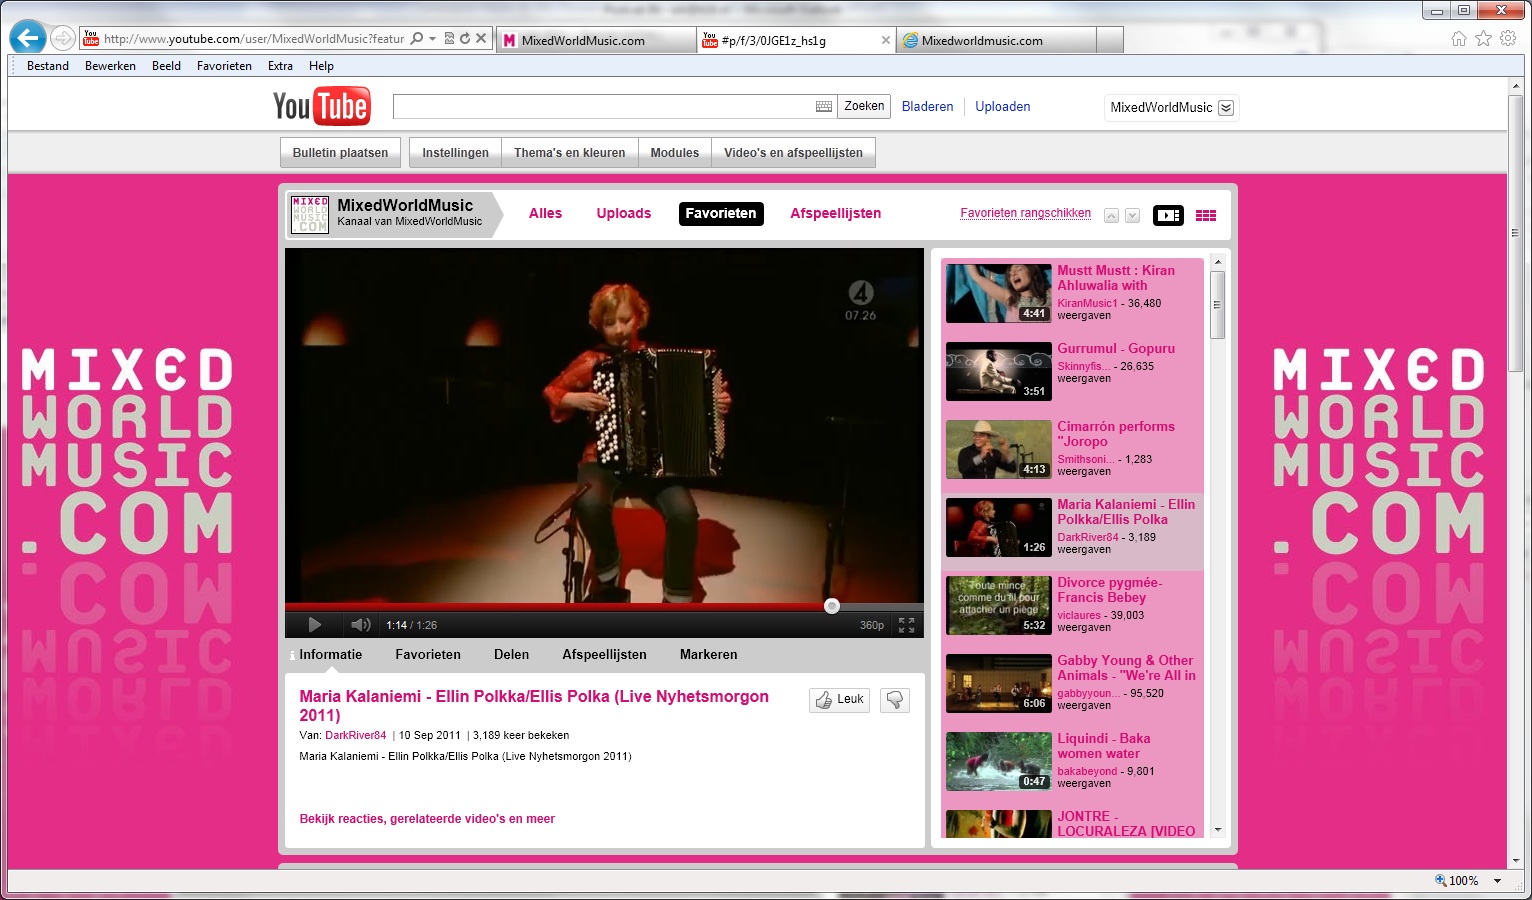Viewport: 1532px width, 900px height.
Task: Click the video progress bar scrubber
Action: (x=831, y=606)
